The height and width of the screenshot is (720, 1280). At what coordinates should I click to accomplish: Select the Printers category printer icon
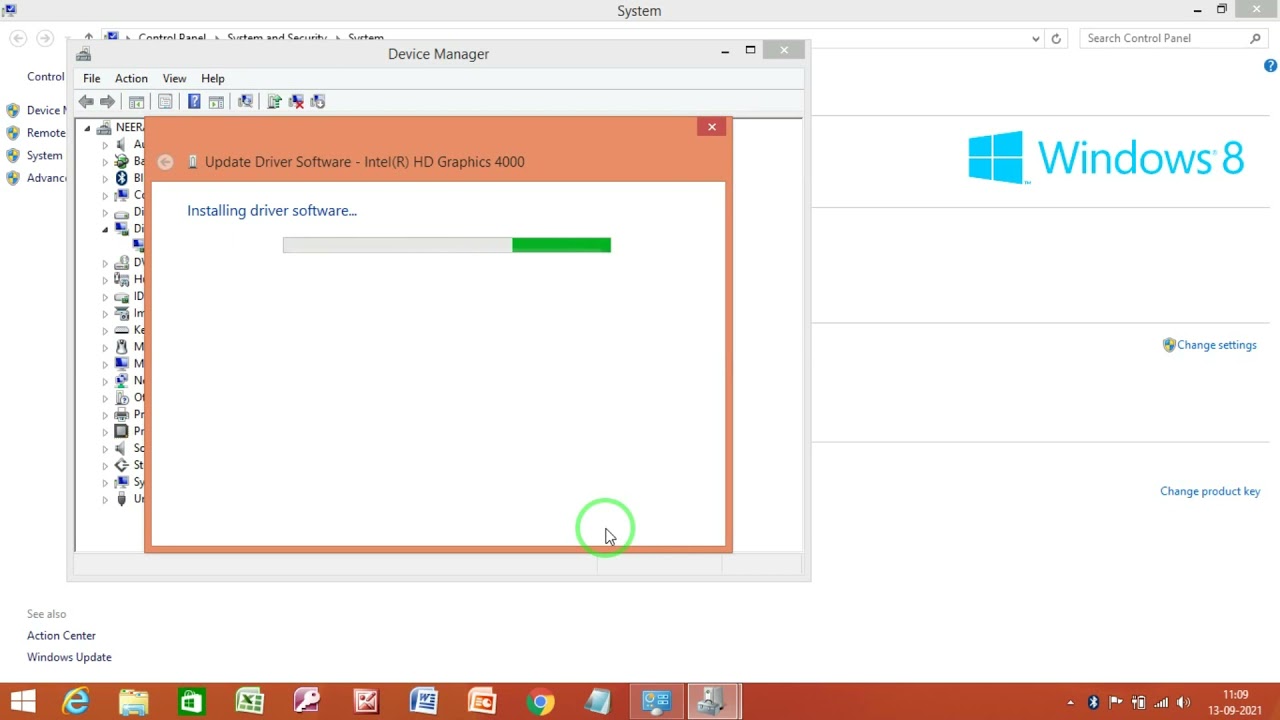[x=122, y=414]
